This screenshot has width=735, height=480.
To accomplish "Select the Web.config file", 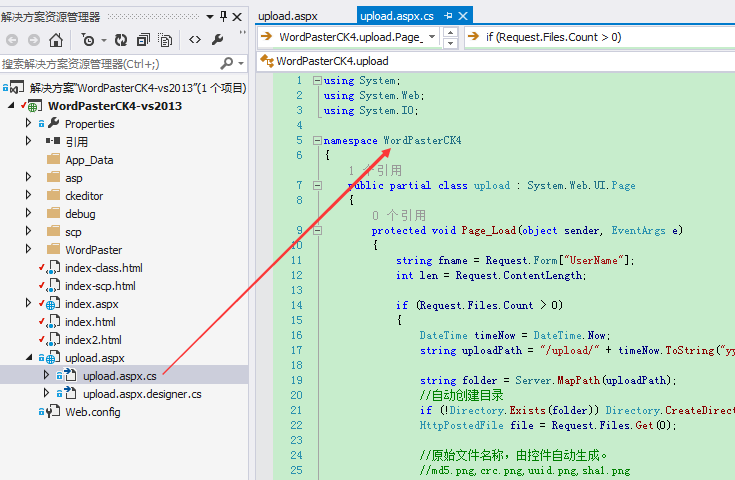I will tap(93, 412).
